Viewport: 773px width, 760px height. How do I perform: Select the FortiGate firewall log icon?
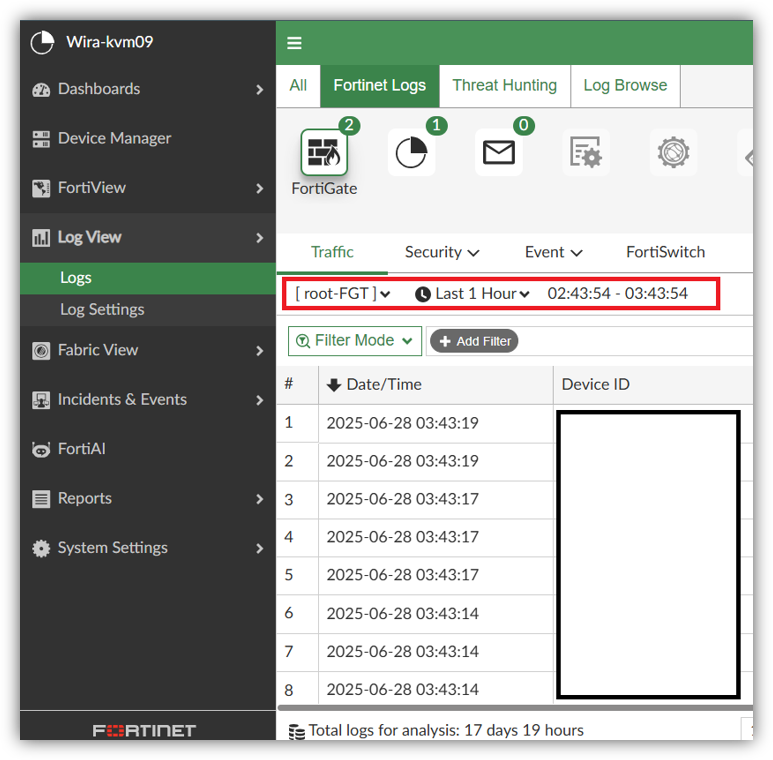coord(324,152)
